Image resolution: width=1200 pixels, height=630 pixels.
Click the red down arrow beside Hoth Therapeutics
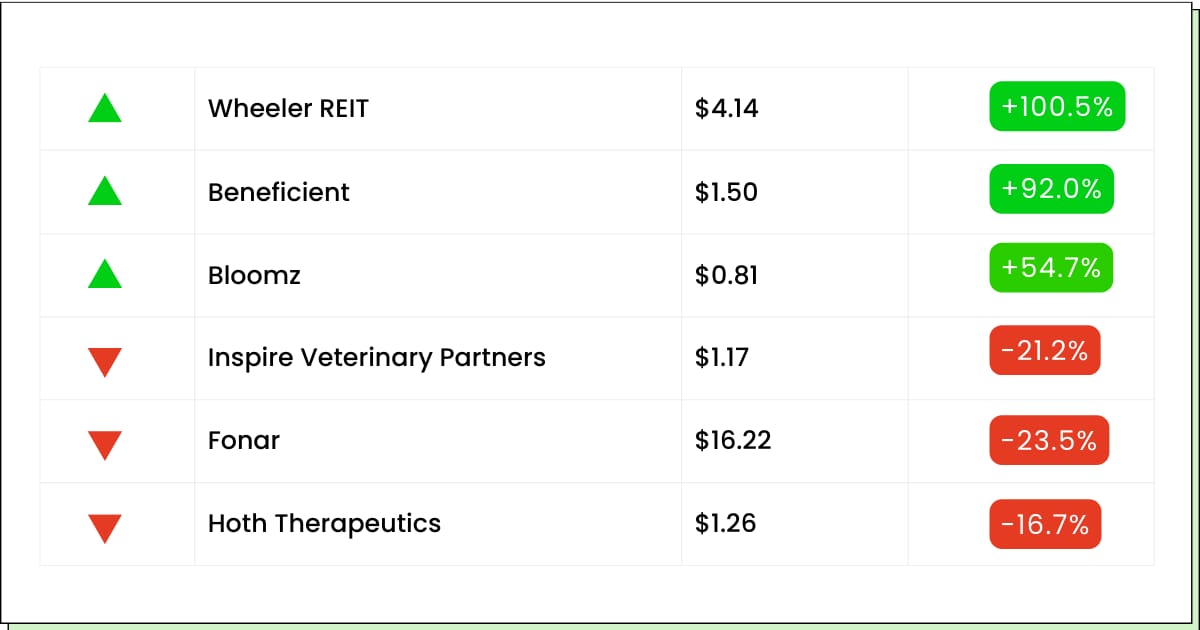(x=105, y=527)
